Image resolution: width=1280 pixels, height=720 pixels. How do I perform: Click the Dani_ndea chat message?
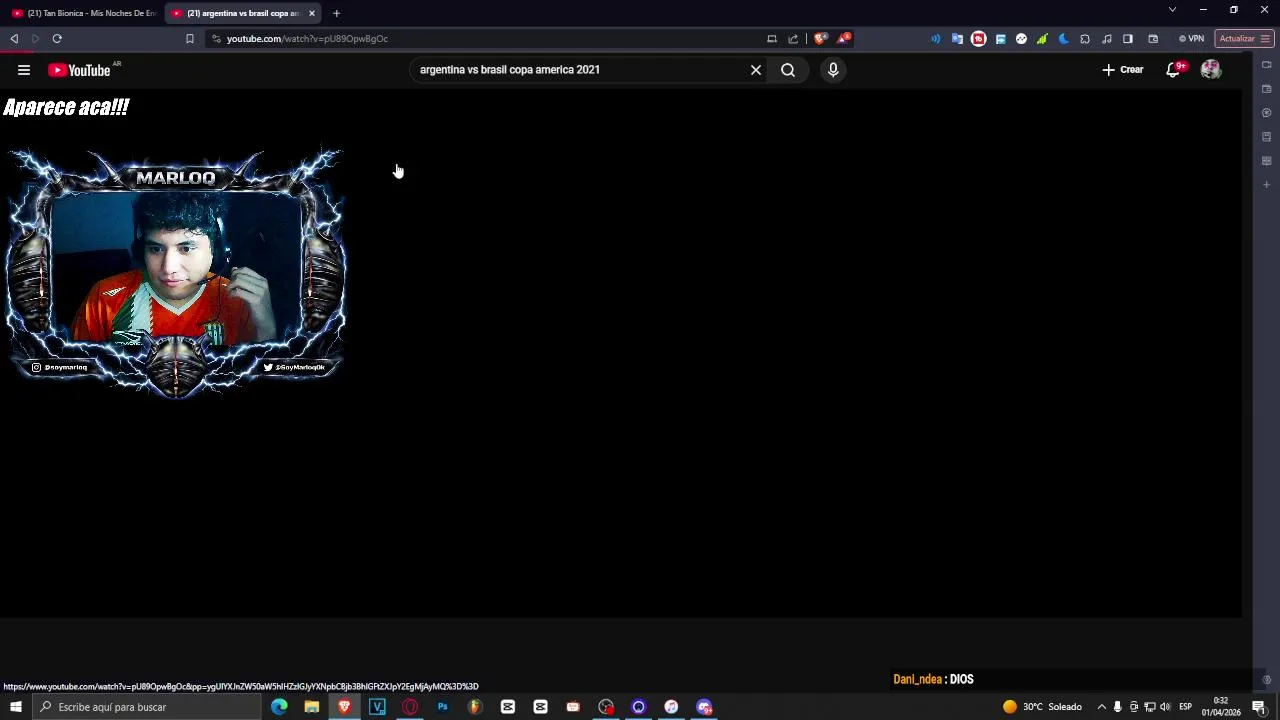coord(933,679)
